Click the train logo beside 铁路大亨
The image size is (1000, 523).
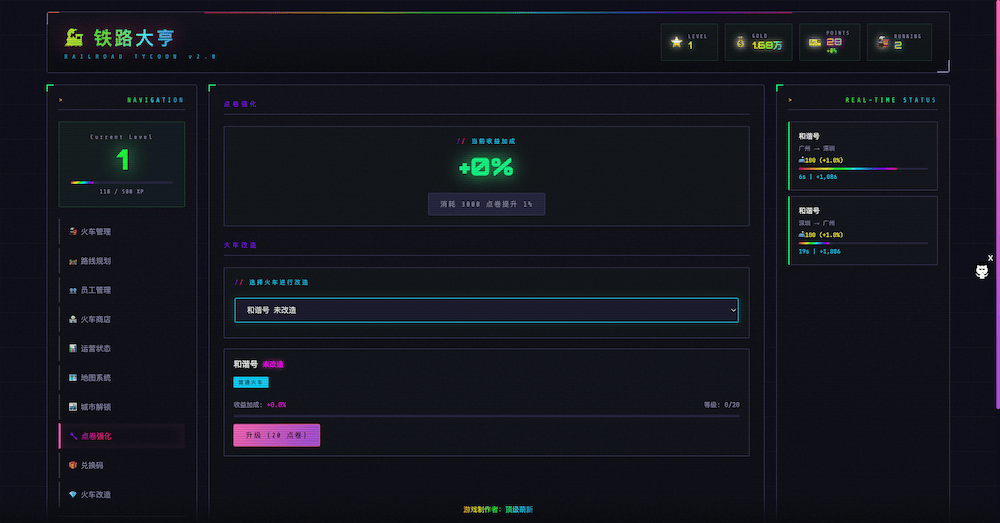pos(74,38)
